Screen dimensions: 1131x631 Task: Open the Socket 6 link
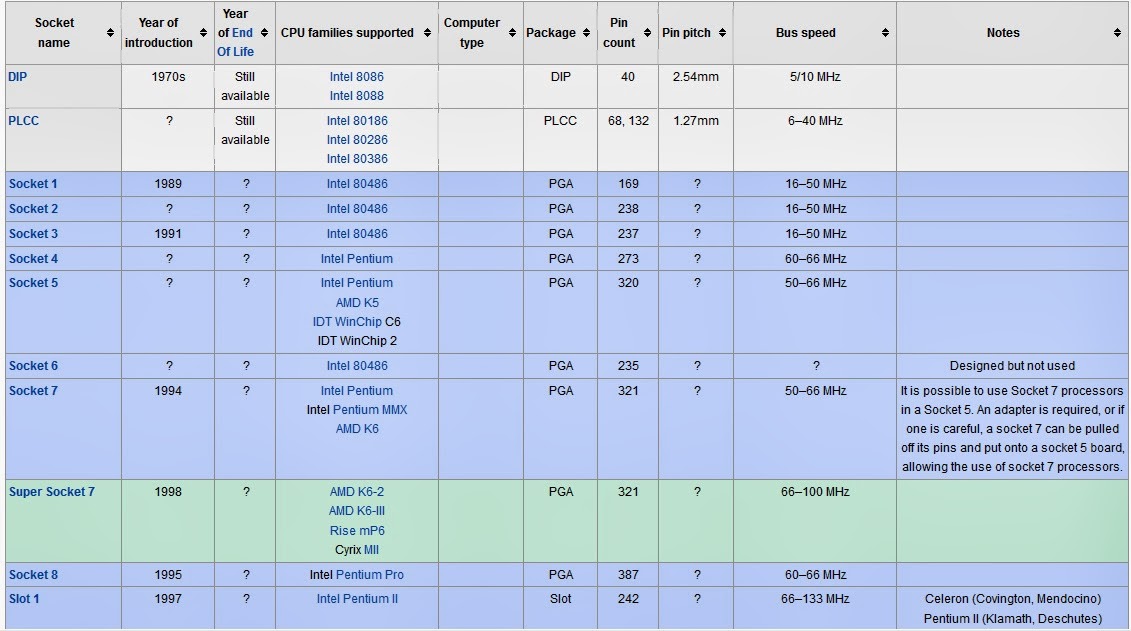pyautogui.click(x=33, y=366)
